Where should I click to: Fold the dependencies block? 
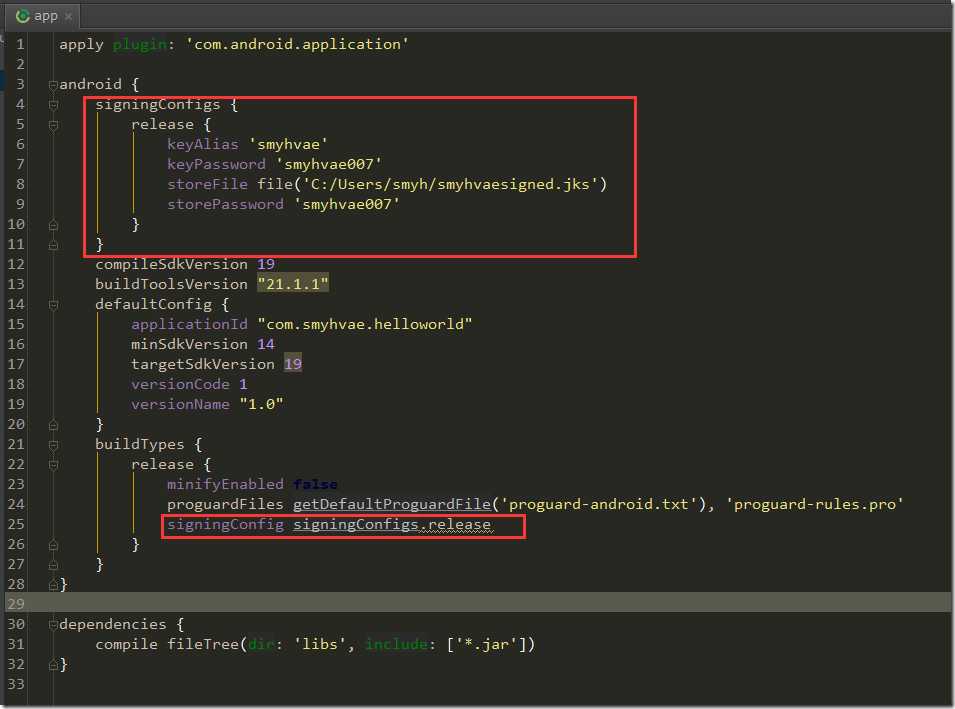[x=54, y=624]
